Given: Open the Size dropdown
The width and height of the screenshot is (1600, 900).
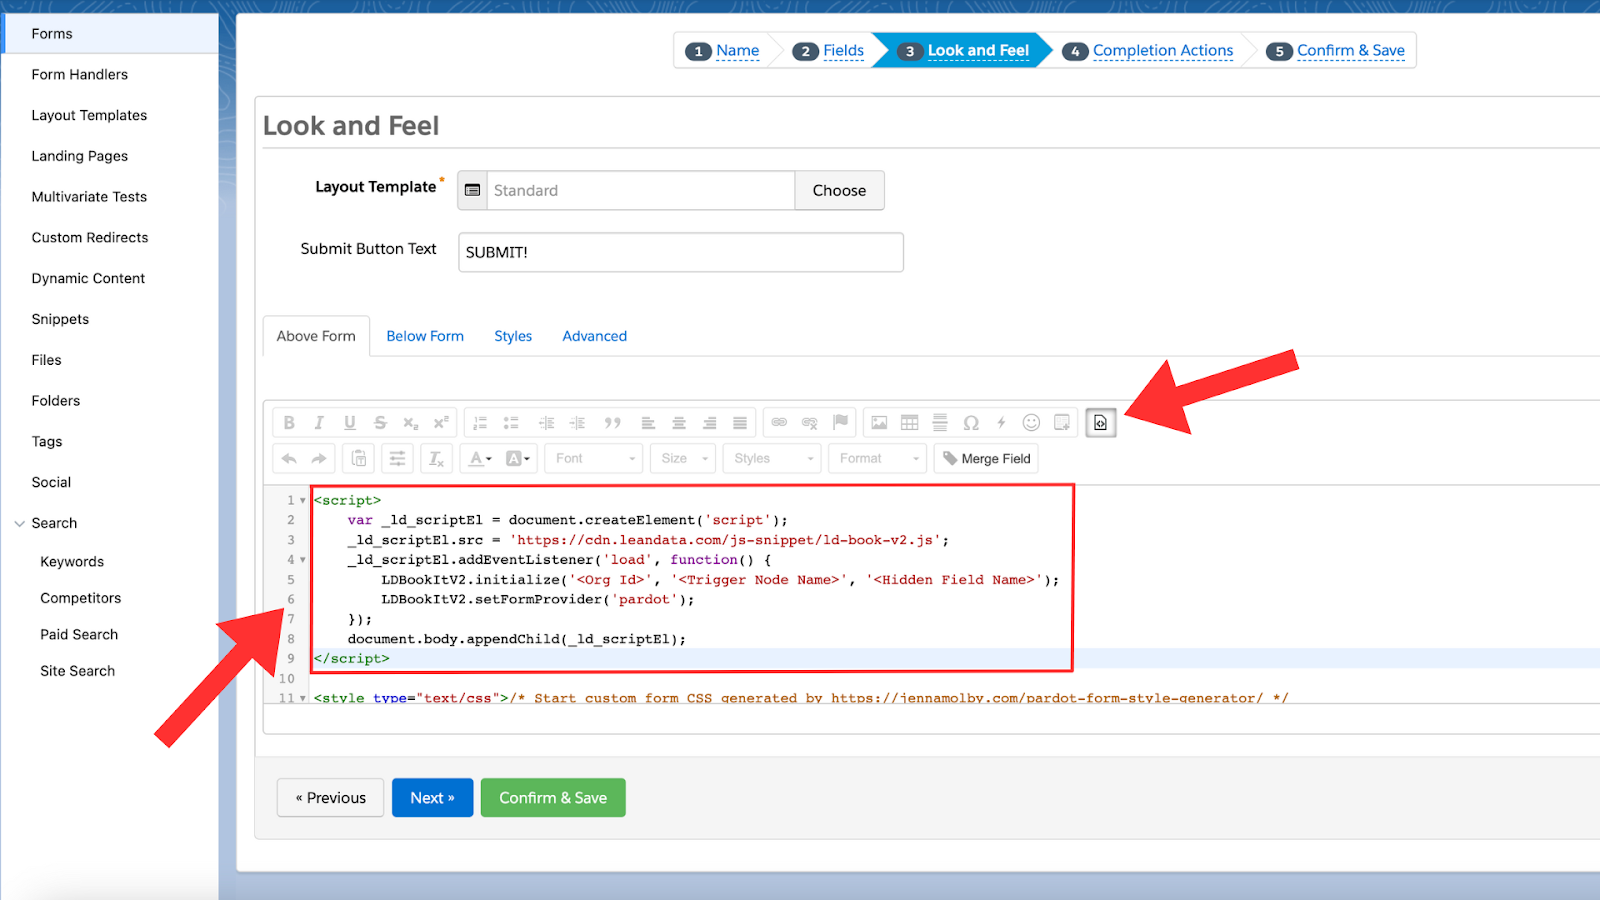Looking at the screenshot, I should click(x=684, y=459).
